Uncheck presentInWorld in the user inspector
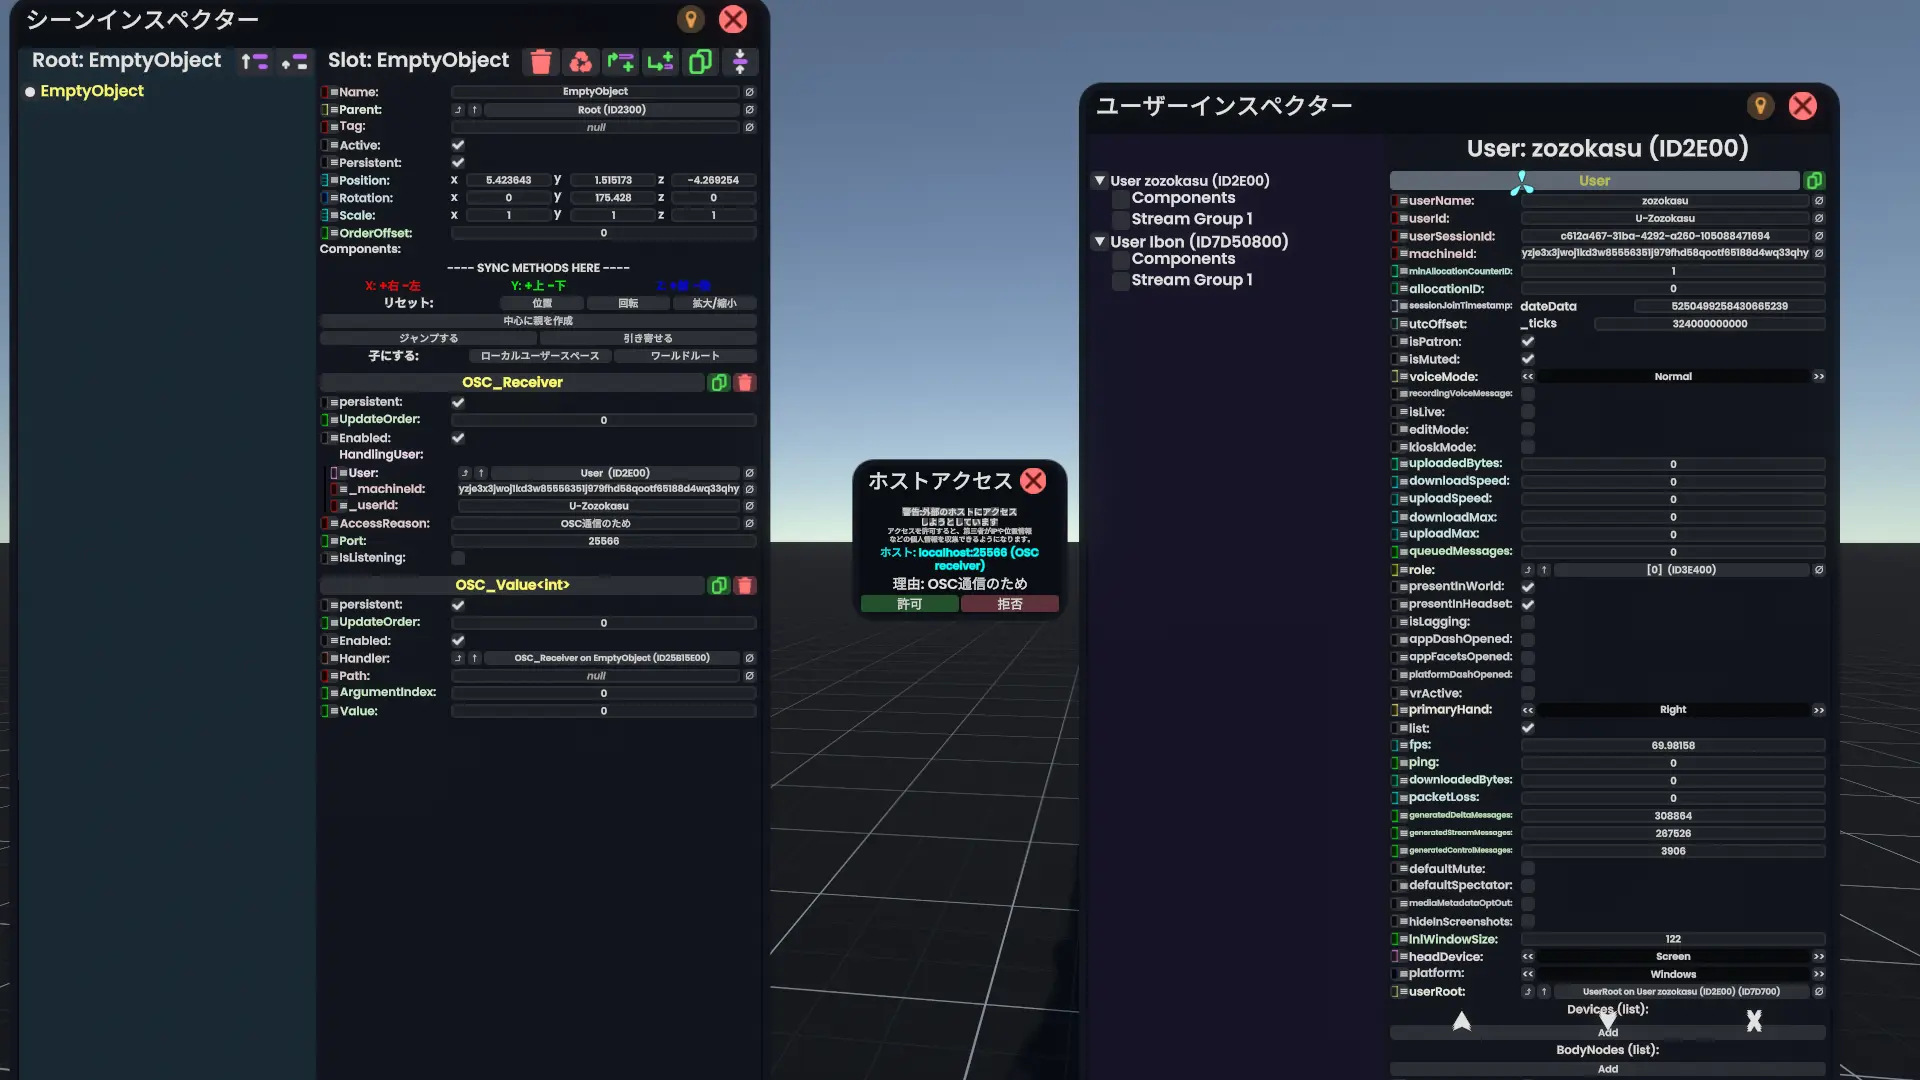The image size is (1920, 1080). (x=1528, y=586)
